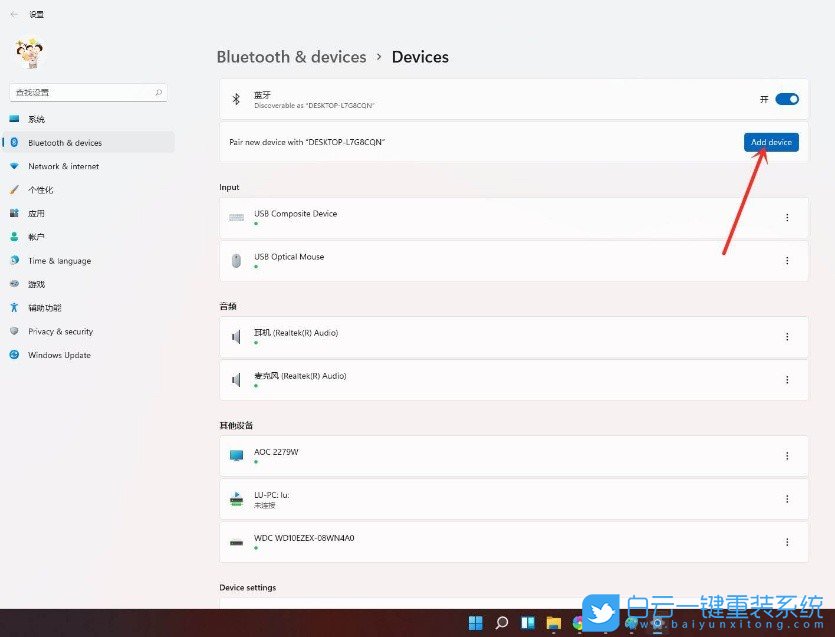Screen dimensions: 835x637
Task: Open taskbar Search
Action: [502, 623]
